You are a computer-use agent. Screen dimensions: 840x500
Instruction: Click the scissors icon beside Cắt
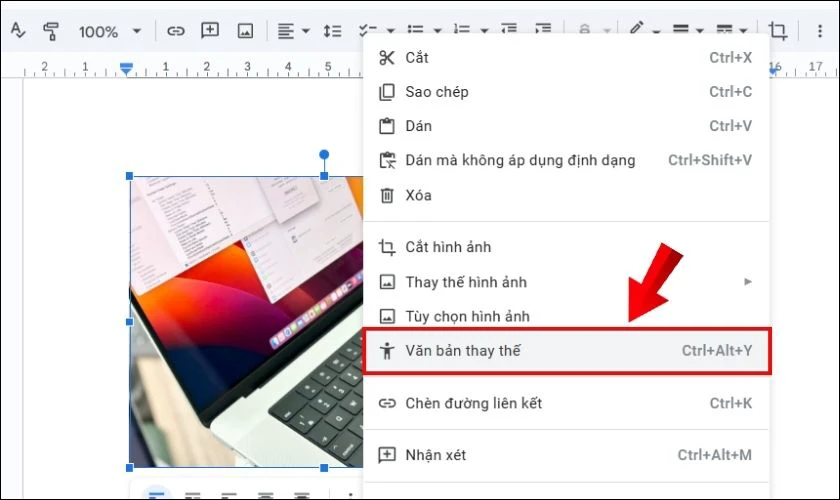[387, 57]
